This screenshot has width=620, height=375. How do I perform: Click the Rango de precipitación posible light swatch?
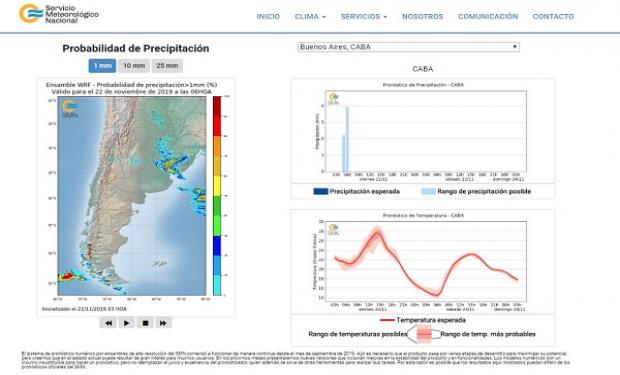coord(428,191)
